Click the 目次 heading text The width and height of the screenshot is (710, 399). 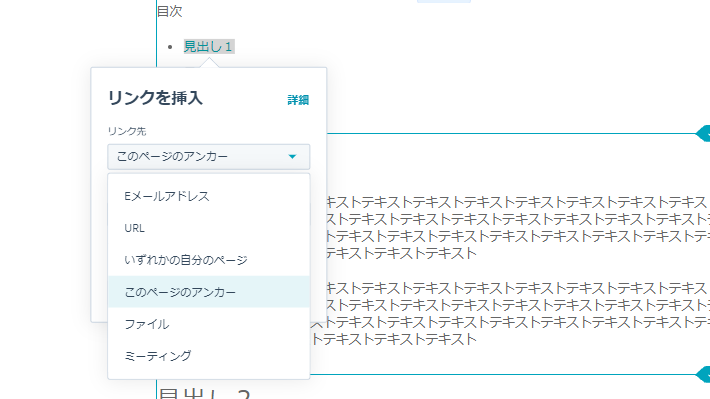(x=169, y=11)
